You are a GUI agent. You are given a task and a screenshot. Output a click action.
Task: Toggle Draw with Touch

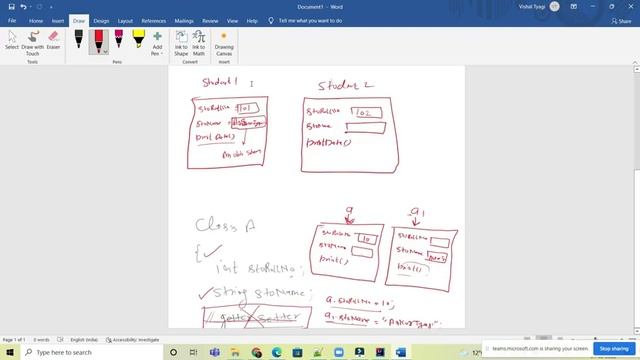[33, 43]
